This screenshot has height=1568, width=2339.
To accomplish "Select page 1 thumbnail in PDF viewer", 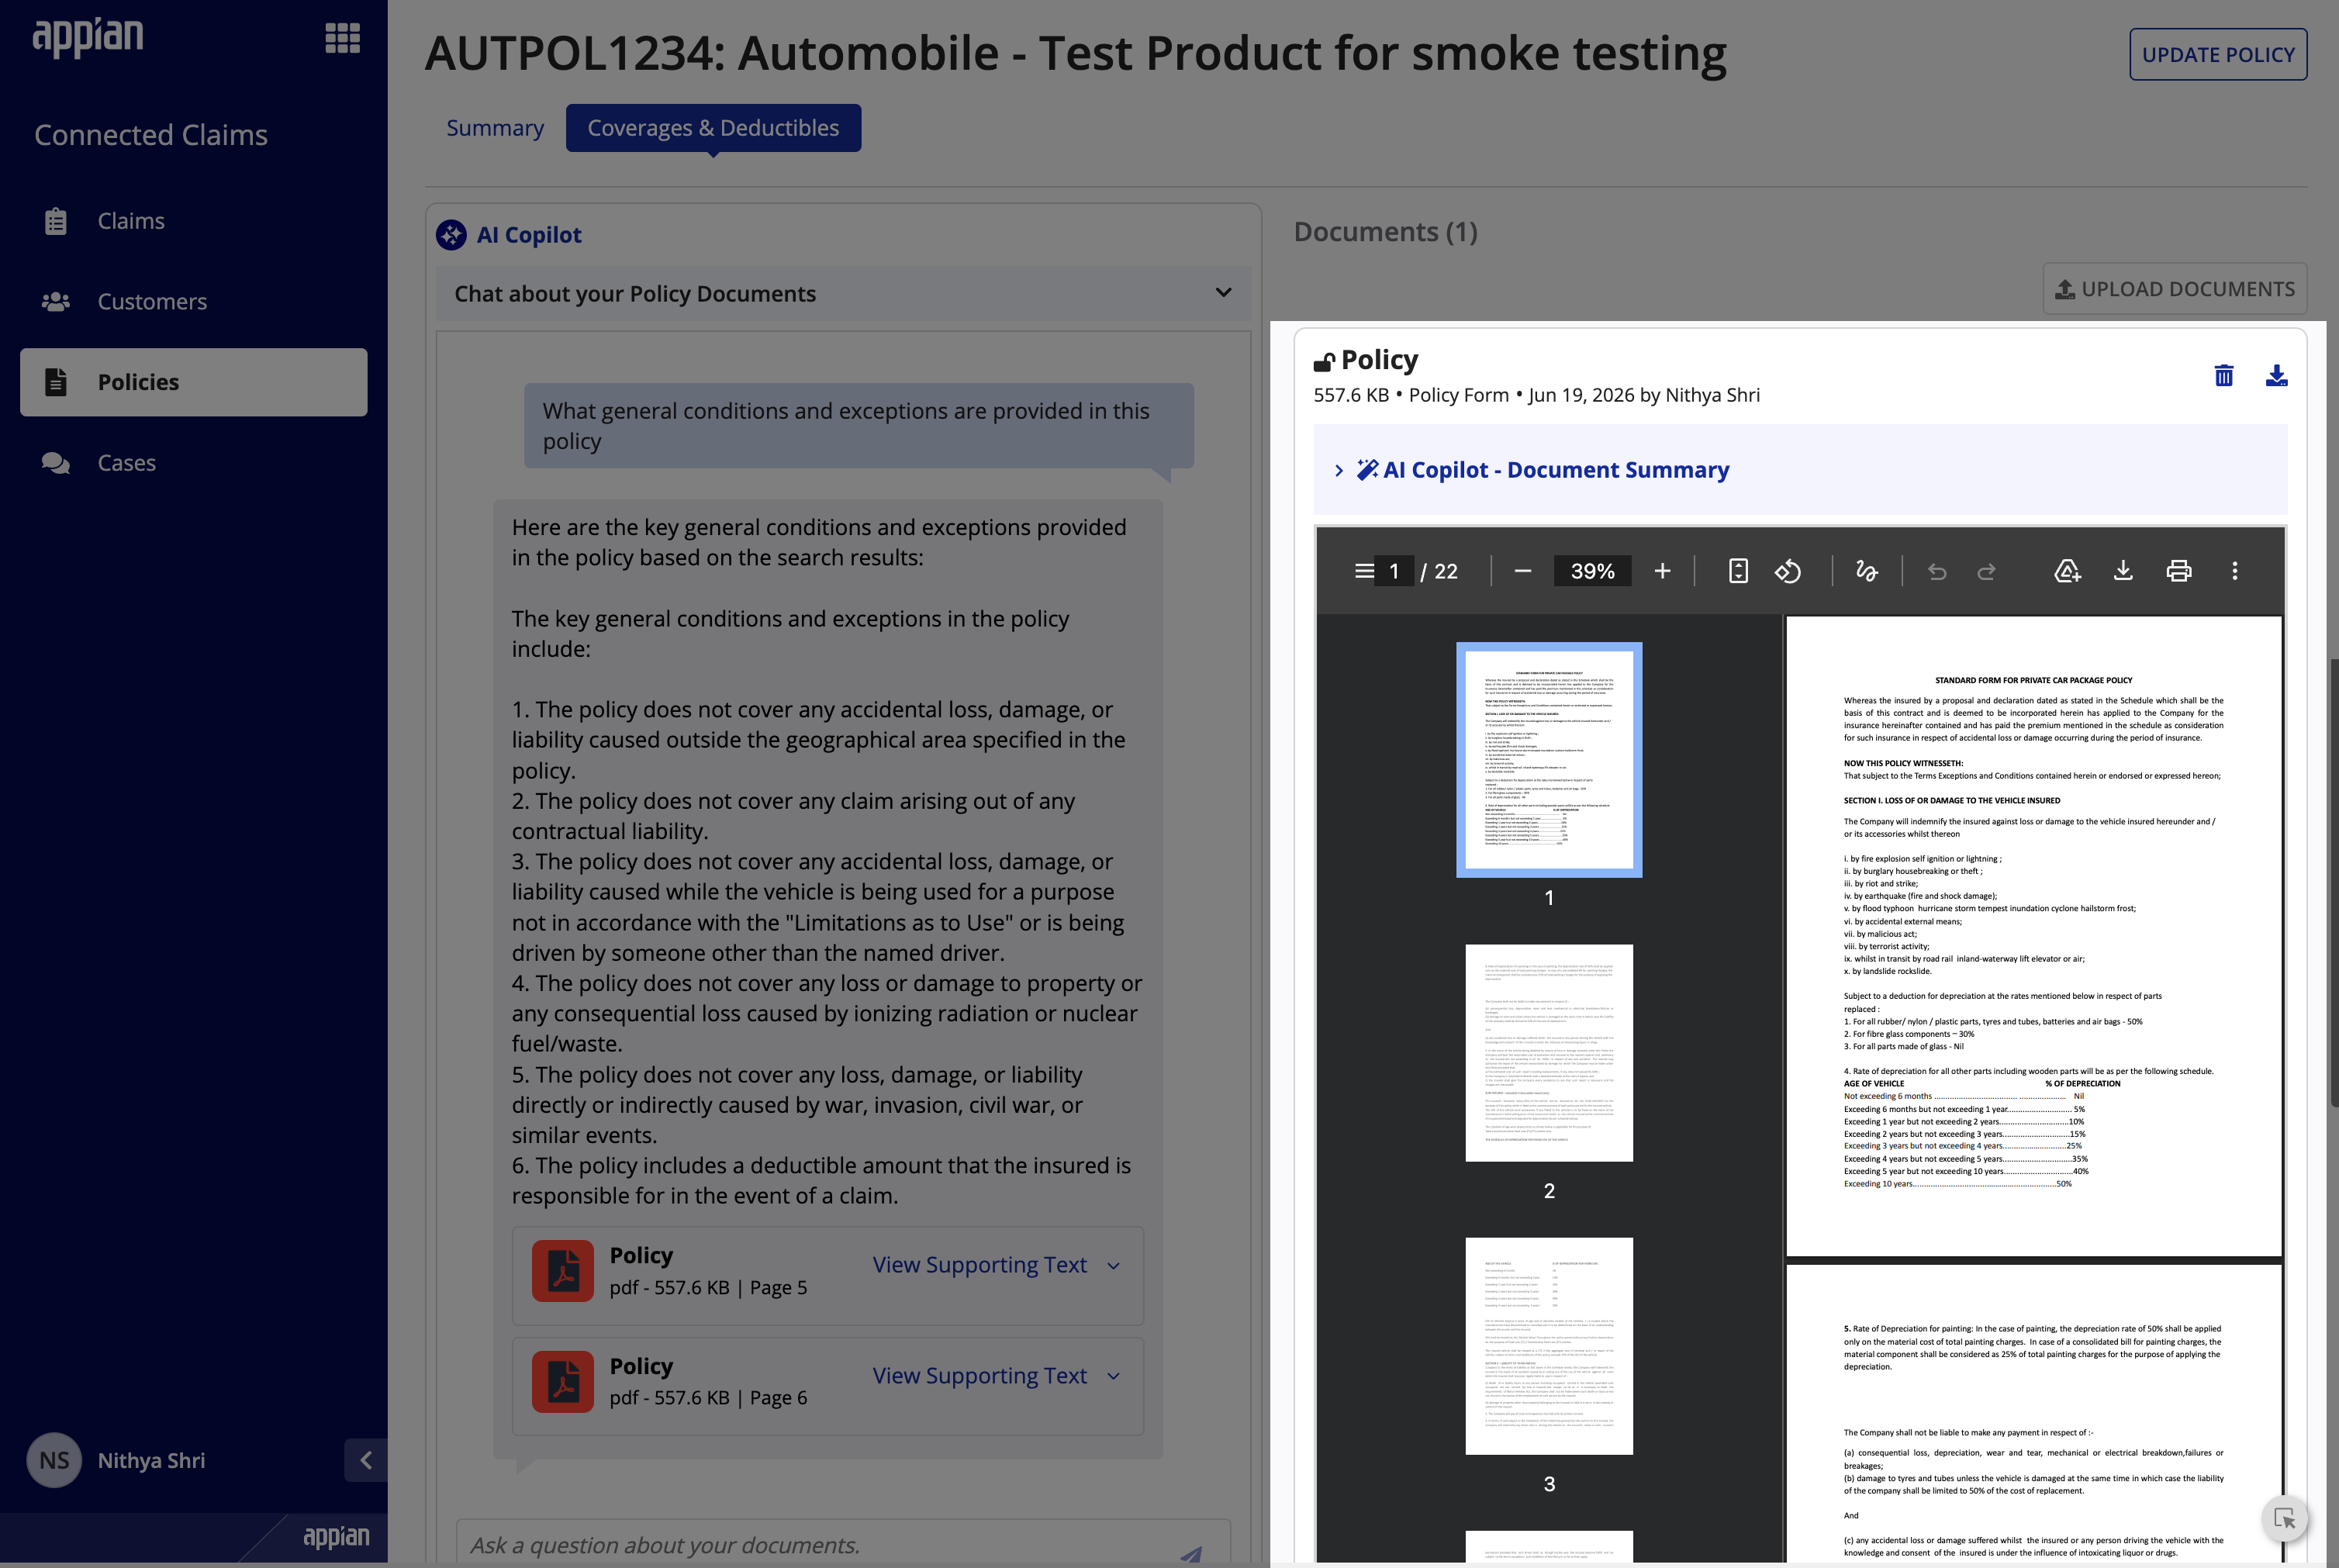I will 1549,759.
